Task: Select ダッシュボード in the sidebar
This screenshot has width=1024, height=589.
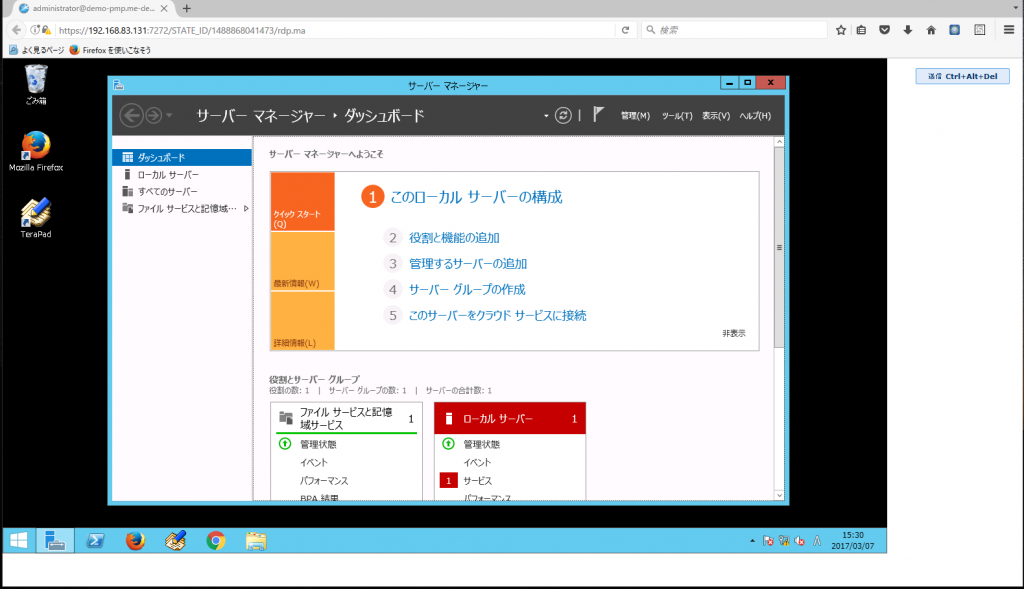Action: pyautogui.click(x=182, y=157)
